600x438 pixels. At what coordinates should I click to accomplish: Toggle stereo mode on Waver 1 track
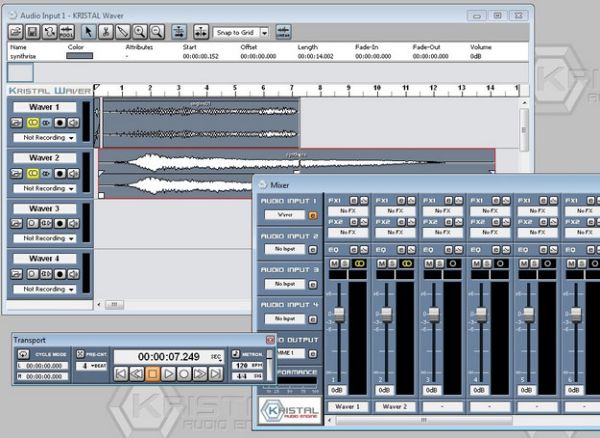(x=33, y=123)
